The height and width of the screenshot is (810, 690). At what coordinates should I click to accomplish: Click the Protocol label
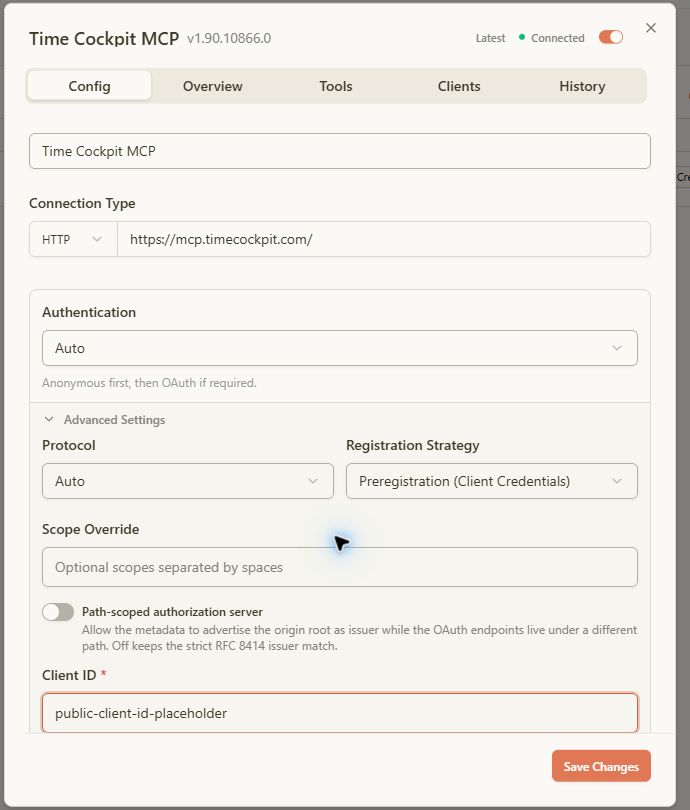click(x=69, y=445)
